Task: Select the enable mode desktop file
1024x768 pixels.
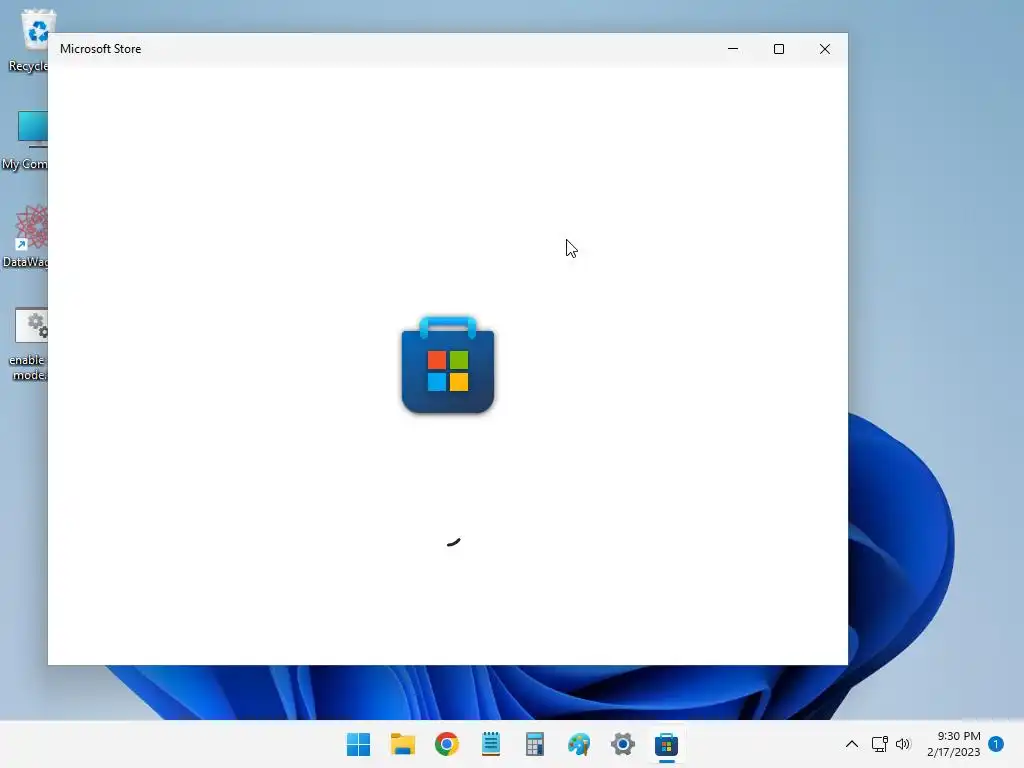Action: pyautogui.click(x=29, y=345)
